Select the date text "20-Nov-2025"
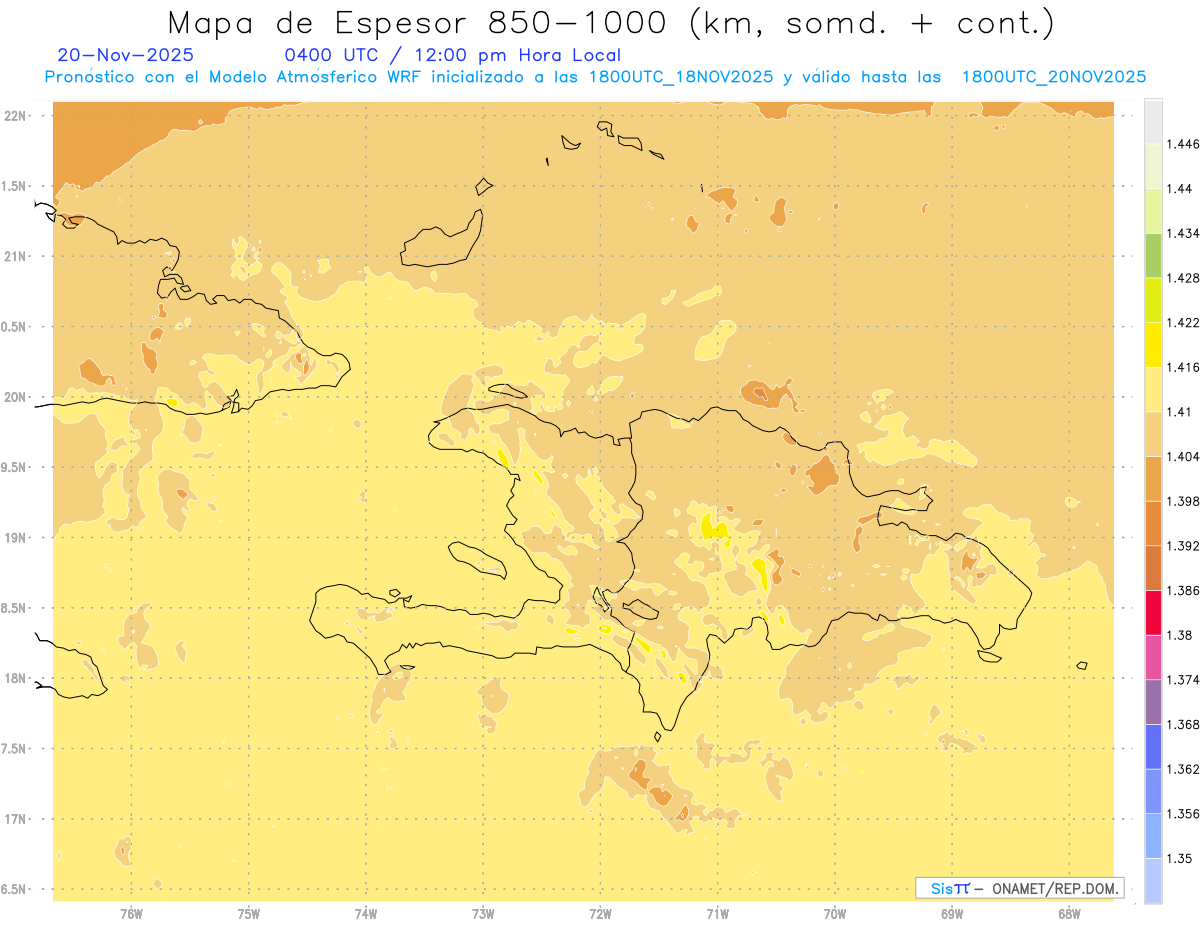Image resolution: width=1200 pixels, height=927 pixels. pyautogui.click(x=126, y=56)
